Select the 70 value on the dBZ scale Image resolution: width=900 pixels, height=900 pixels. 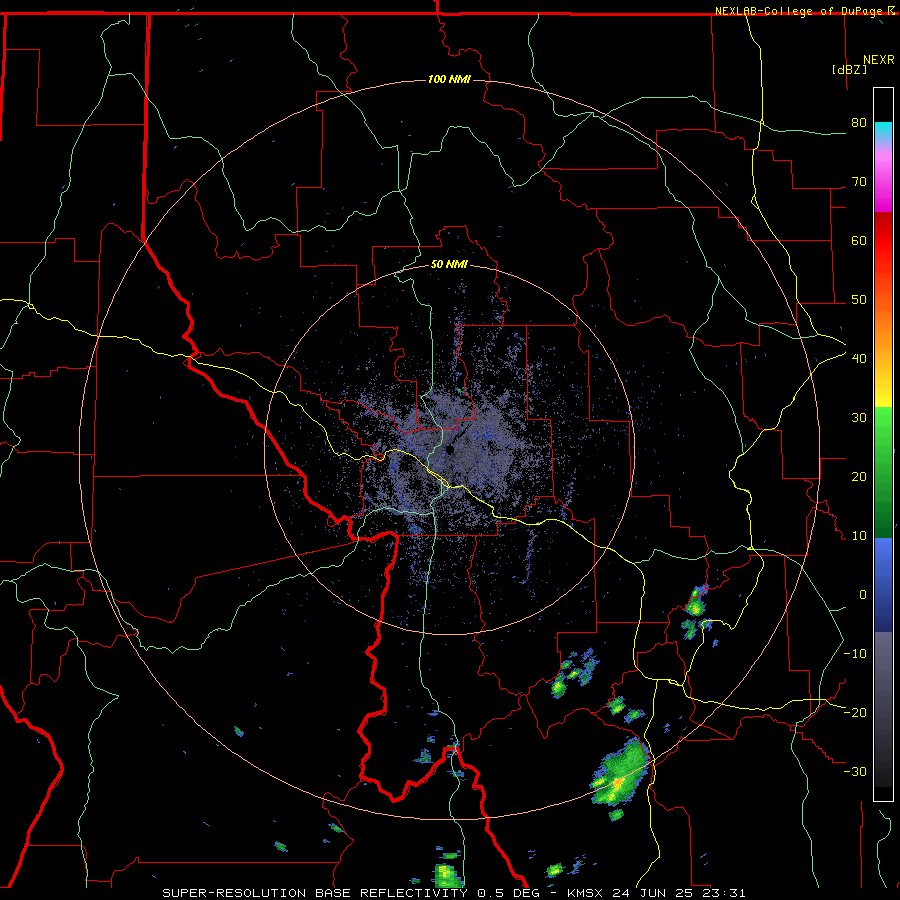[x=859, y=181]
